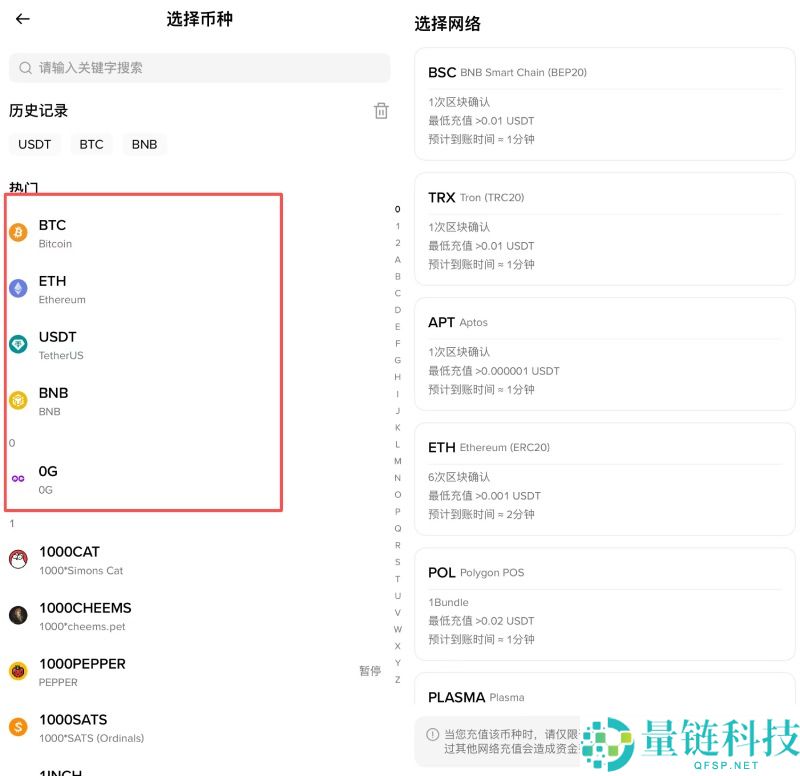Select PLASMA network card
Image resolution: width=800 pixels, height=776 pixels.
[x=605, y=690]
